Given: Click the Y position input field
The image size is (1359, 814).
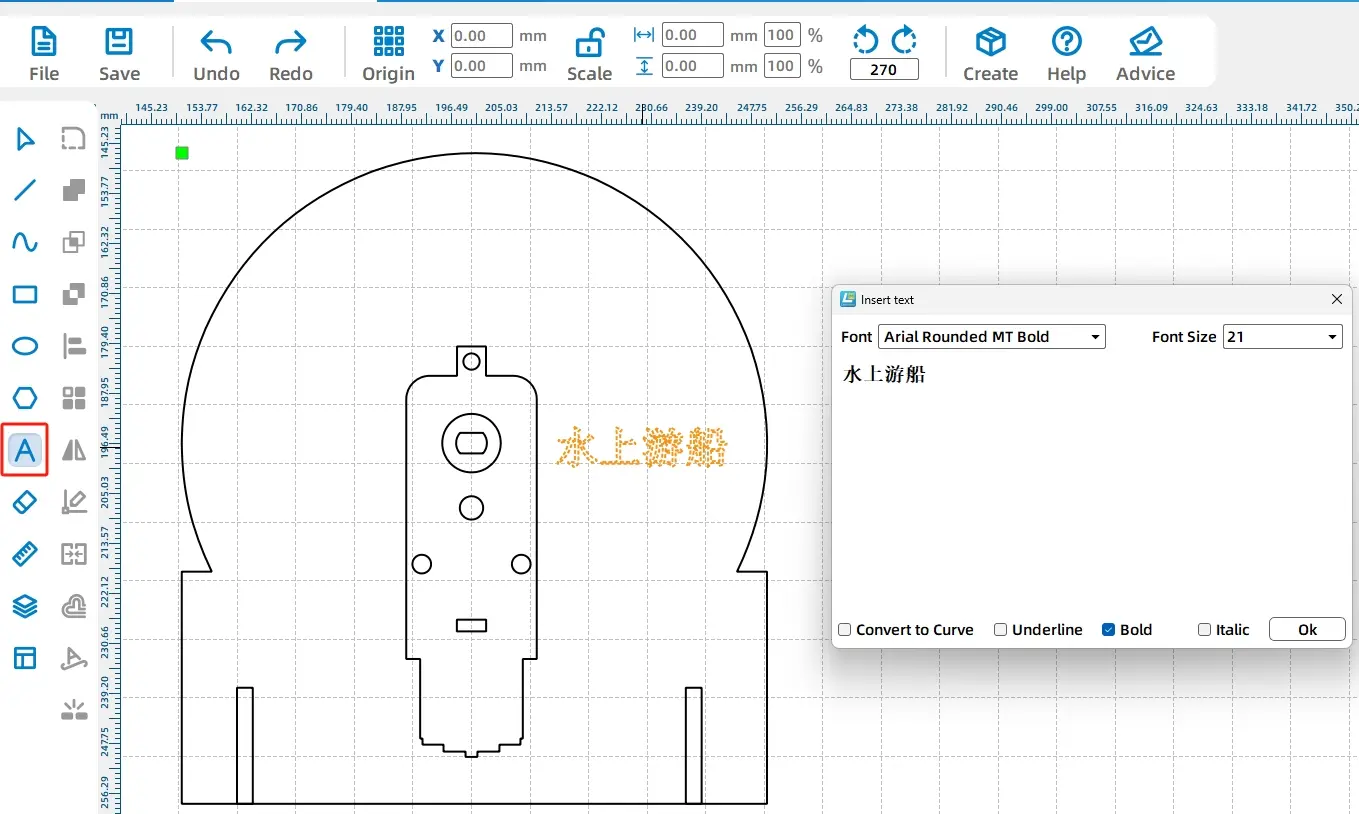Looking at the screenshot, I should pos(482,66).
